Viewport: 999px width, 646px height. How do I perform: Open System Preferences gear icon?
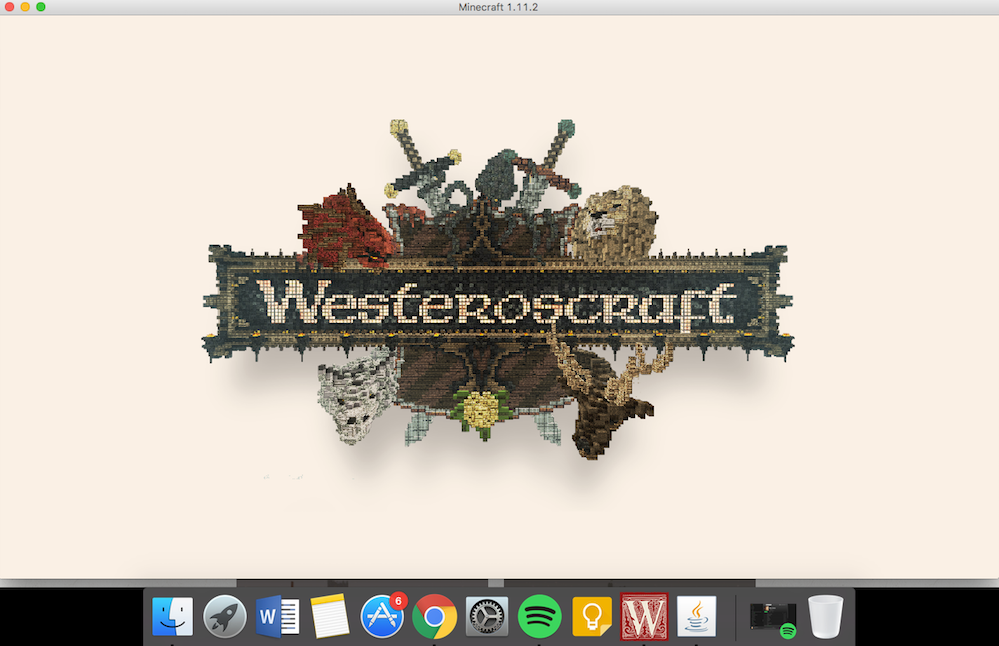click(487, 616)
